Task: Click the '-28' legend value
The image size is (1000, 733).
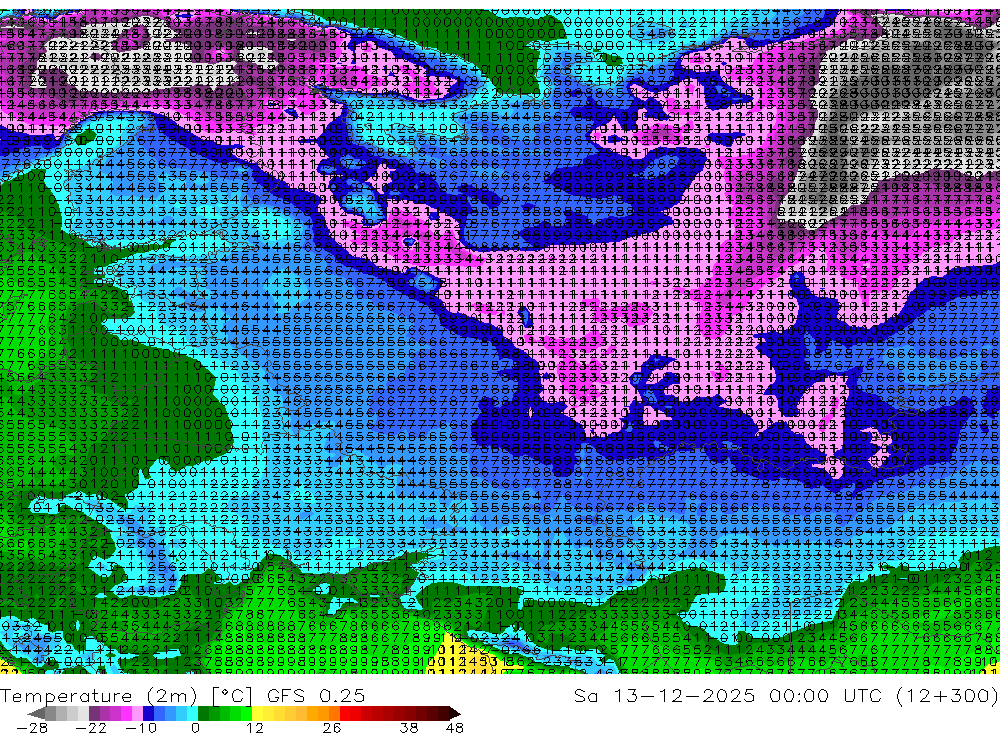Action: 32,728
